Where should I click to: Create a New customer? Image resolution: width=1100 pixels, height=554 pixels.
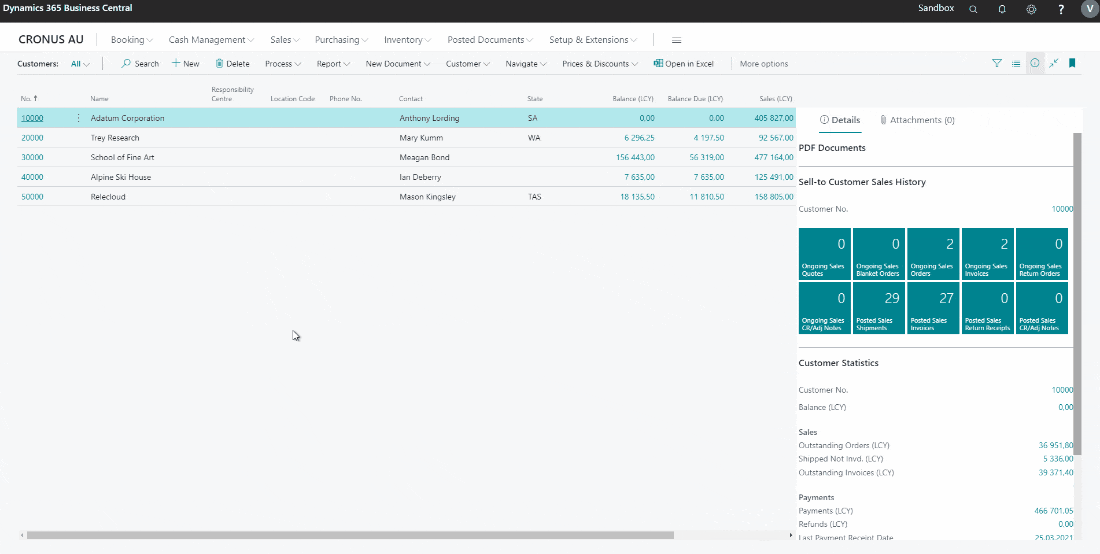click(x=185, y=64)
